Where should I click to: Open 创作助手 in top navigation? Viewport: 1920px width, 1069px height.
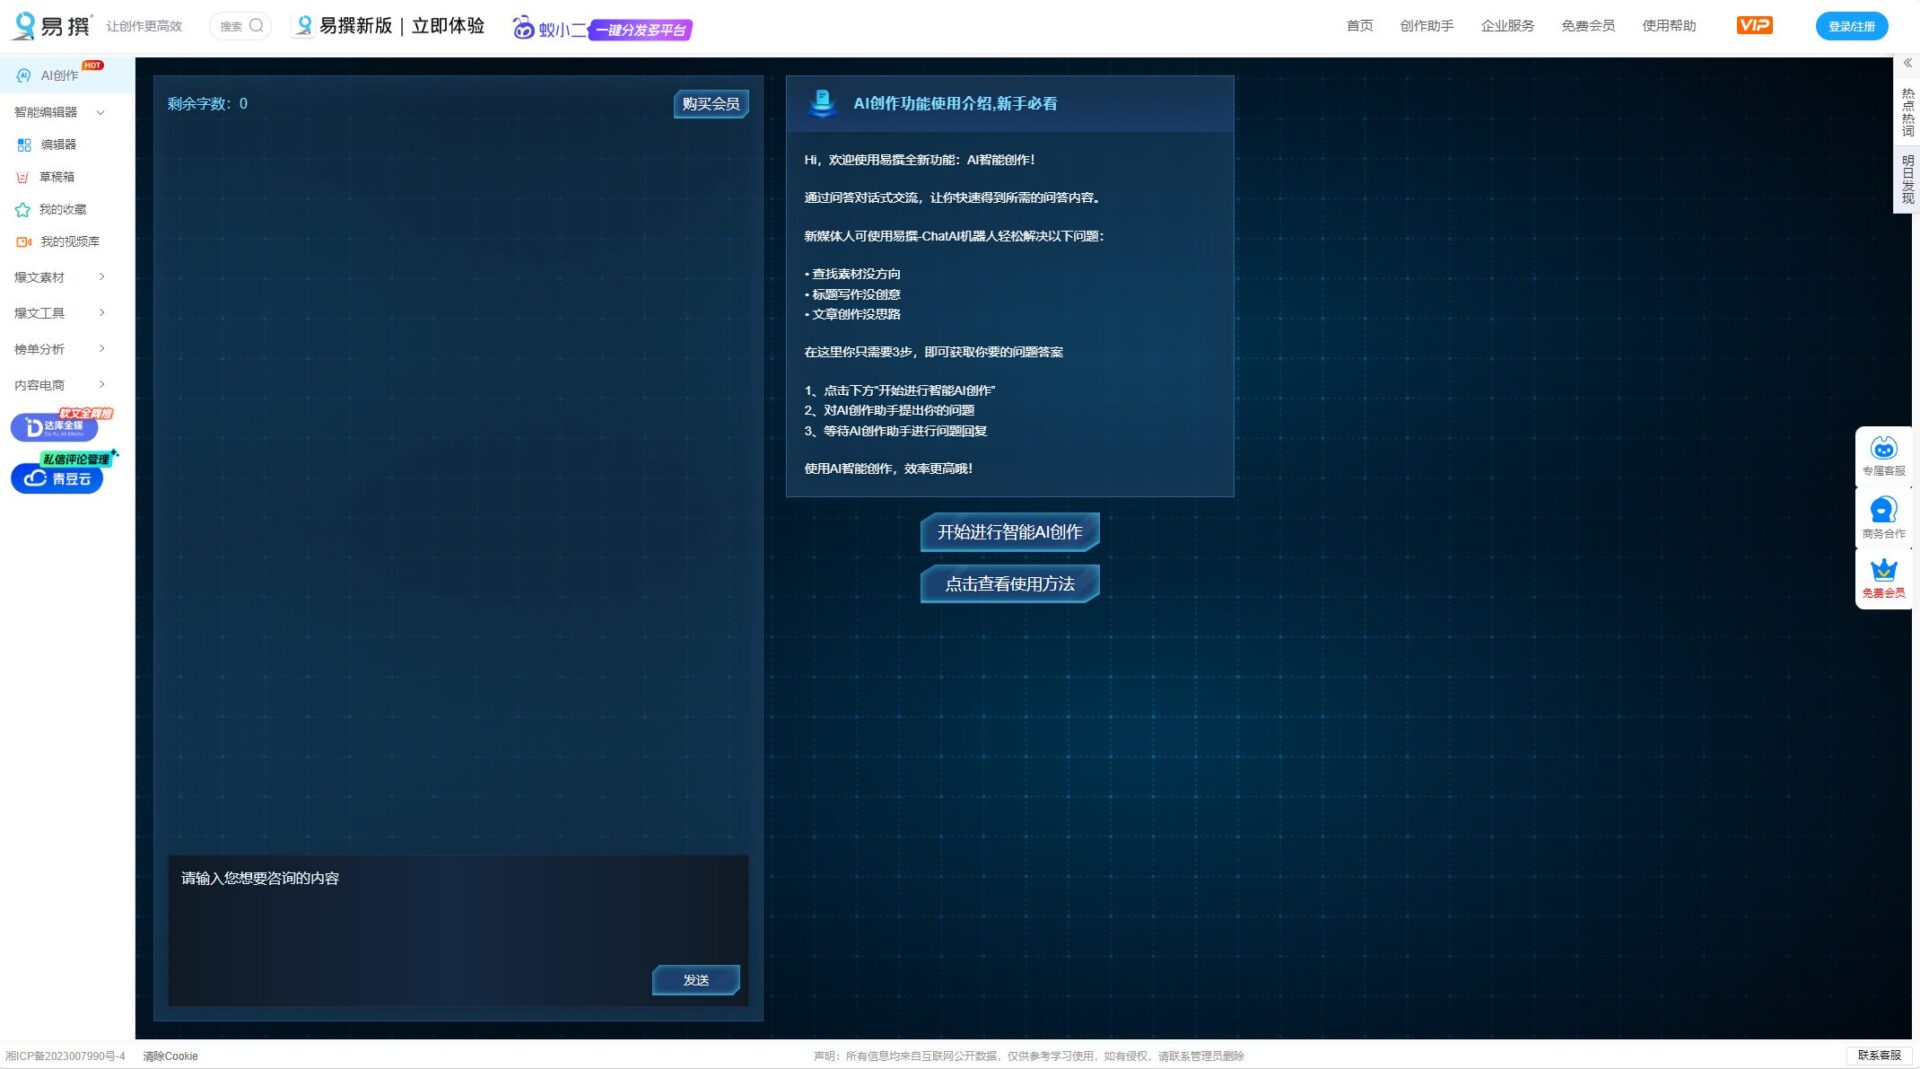(x=1426, y=26)
